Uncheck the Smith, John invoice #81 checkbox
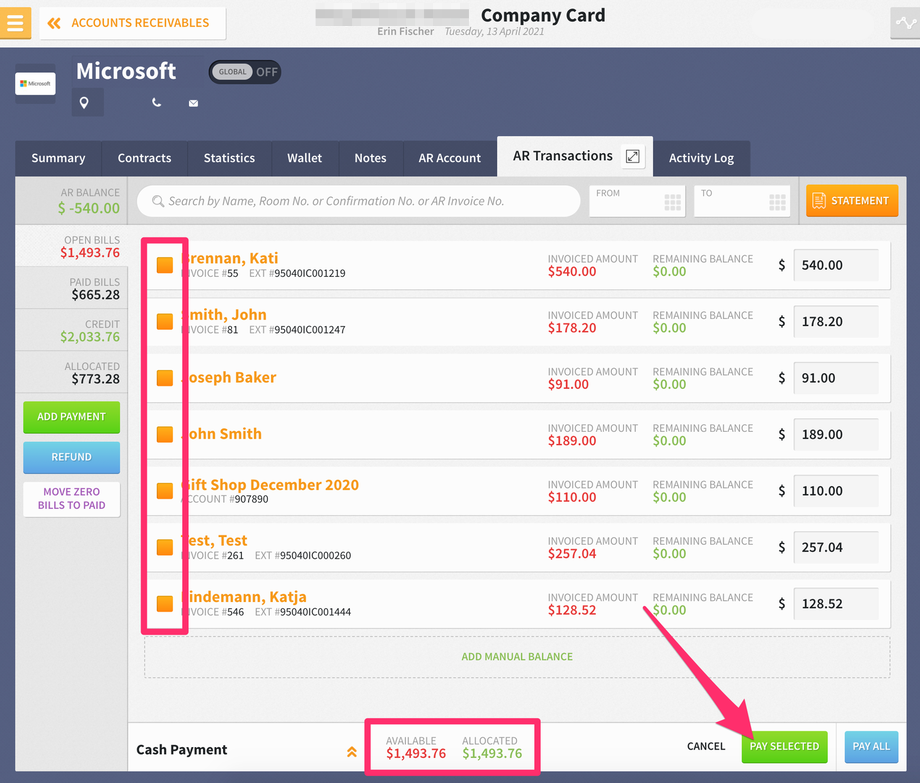Viewport: 920px width, 783px height. (x=165, y=321)
